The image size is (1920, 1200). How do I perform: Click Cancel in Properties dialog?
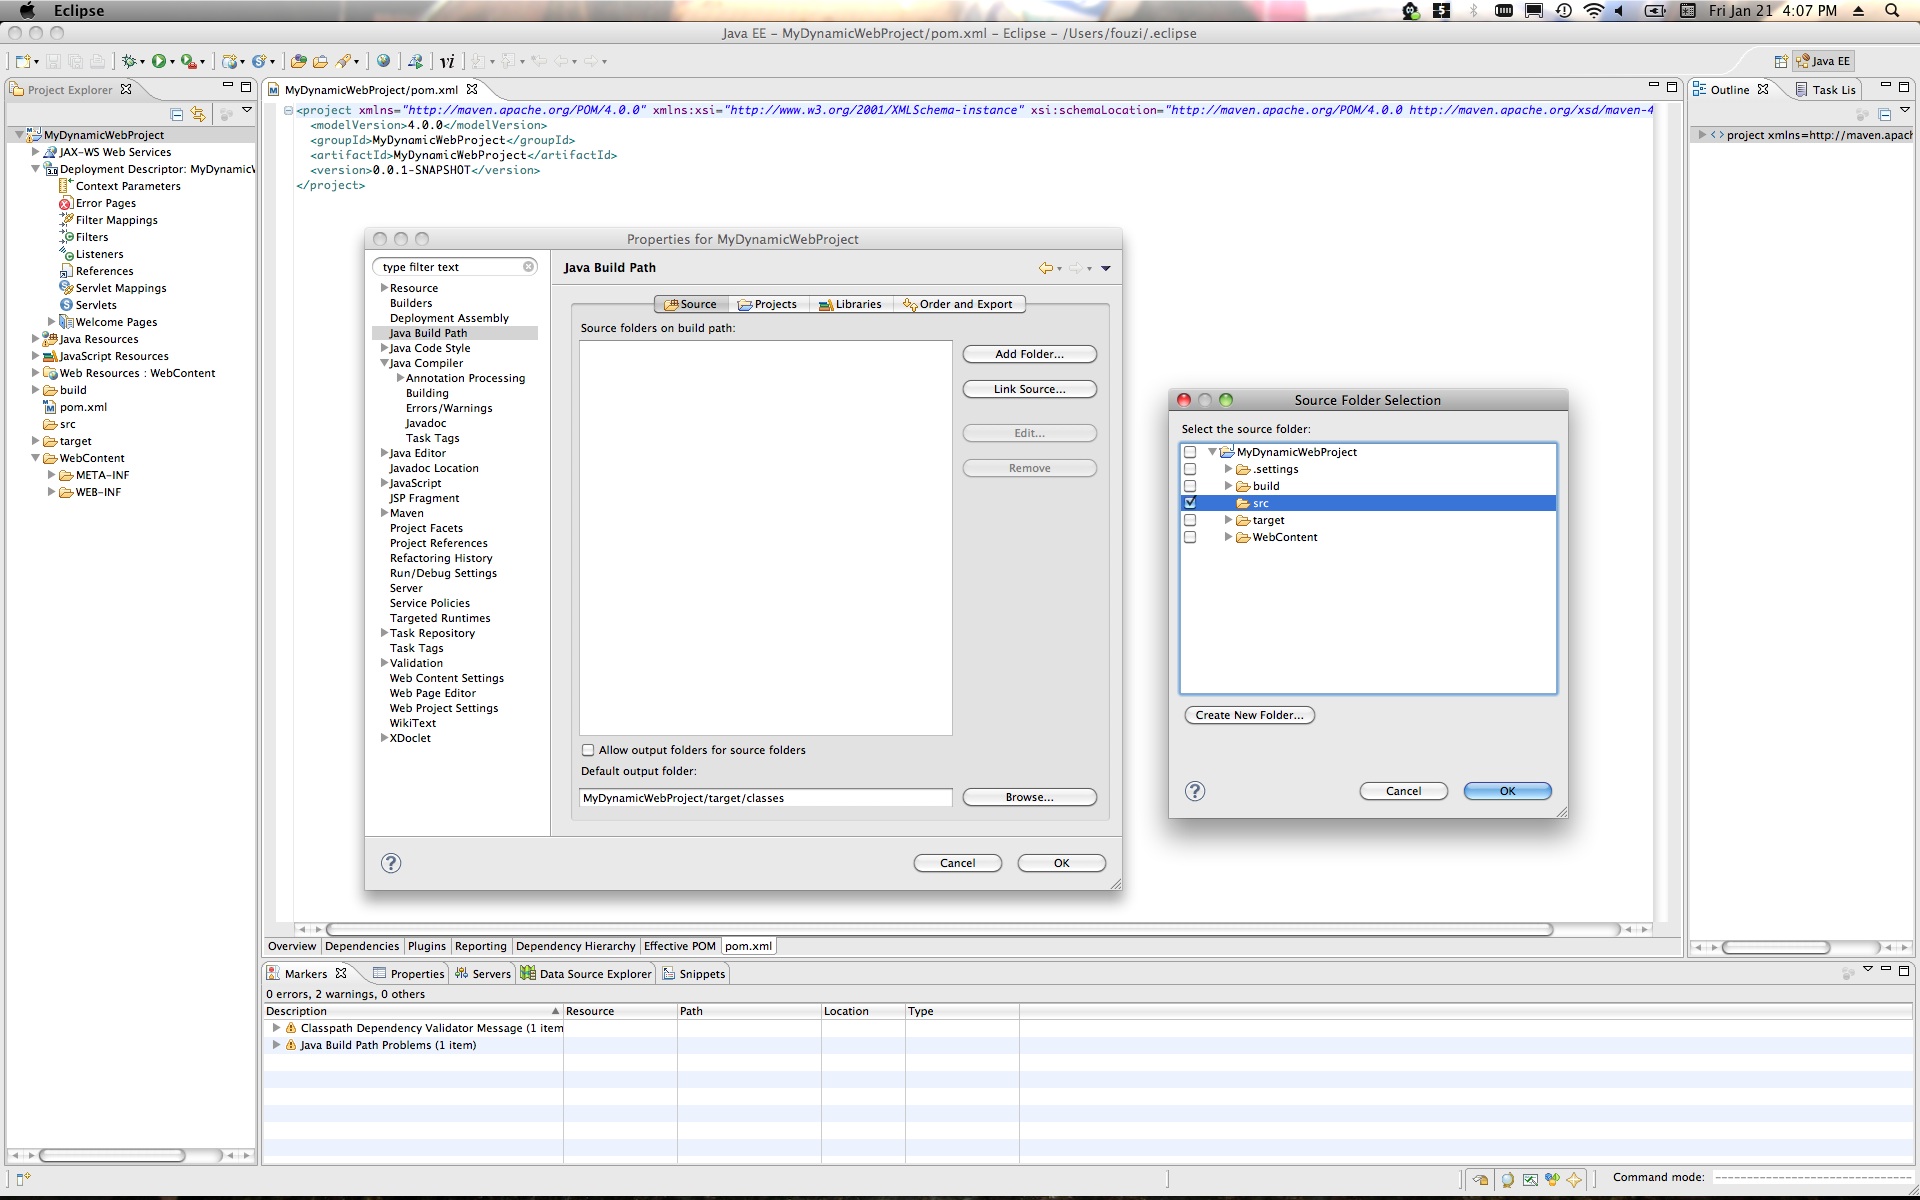click(x=957, y=863)
